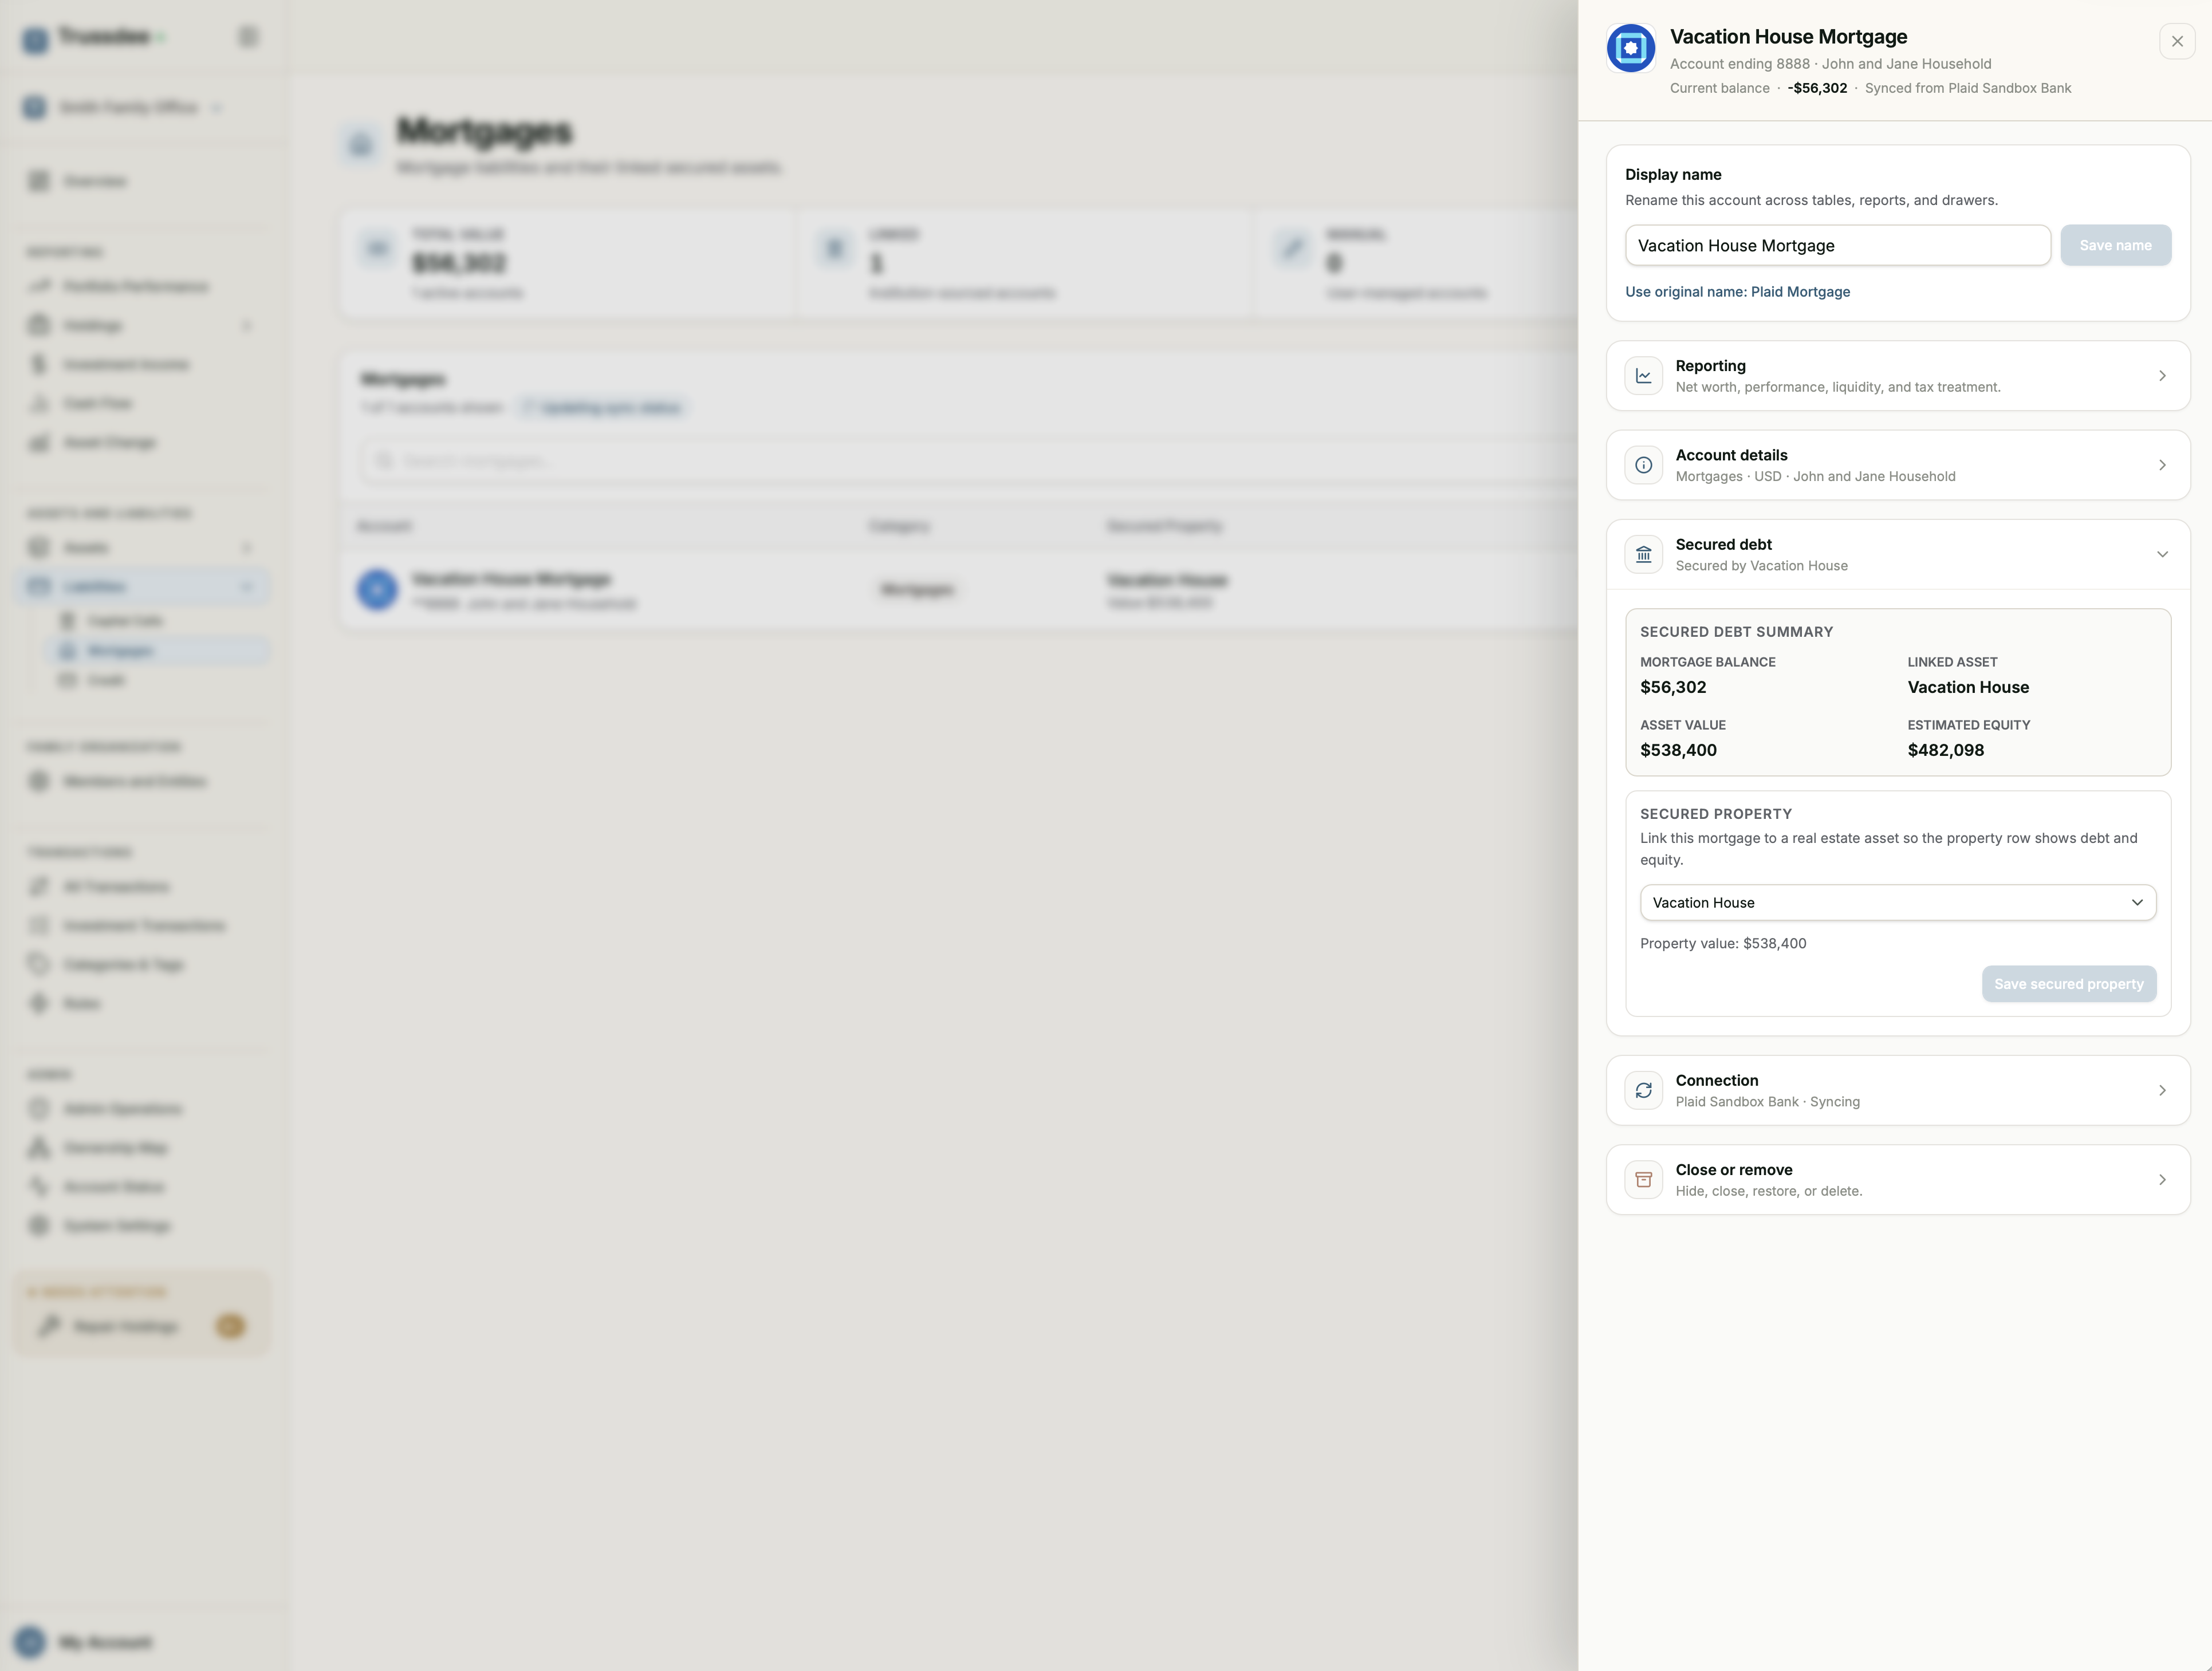Click the SECURED DEBT SUMMARY heading
The image size is (2212, 1671).
click(x=1736, y=632)
